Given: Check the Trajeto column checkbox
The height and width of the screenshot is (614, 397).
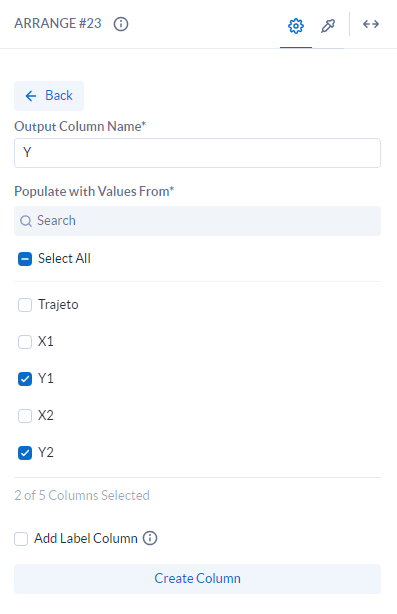Looking at the screenshot, I should 25,305.
